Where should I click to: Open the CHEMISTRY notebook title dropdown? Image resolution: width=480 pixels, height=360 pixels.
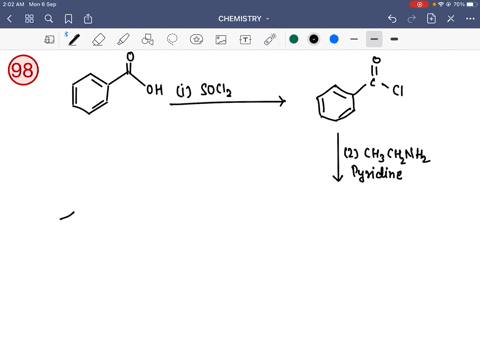coord(244,19)
